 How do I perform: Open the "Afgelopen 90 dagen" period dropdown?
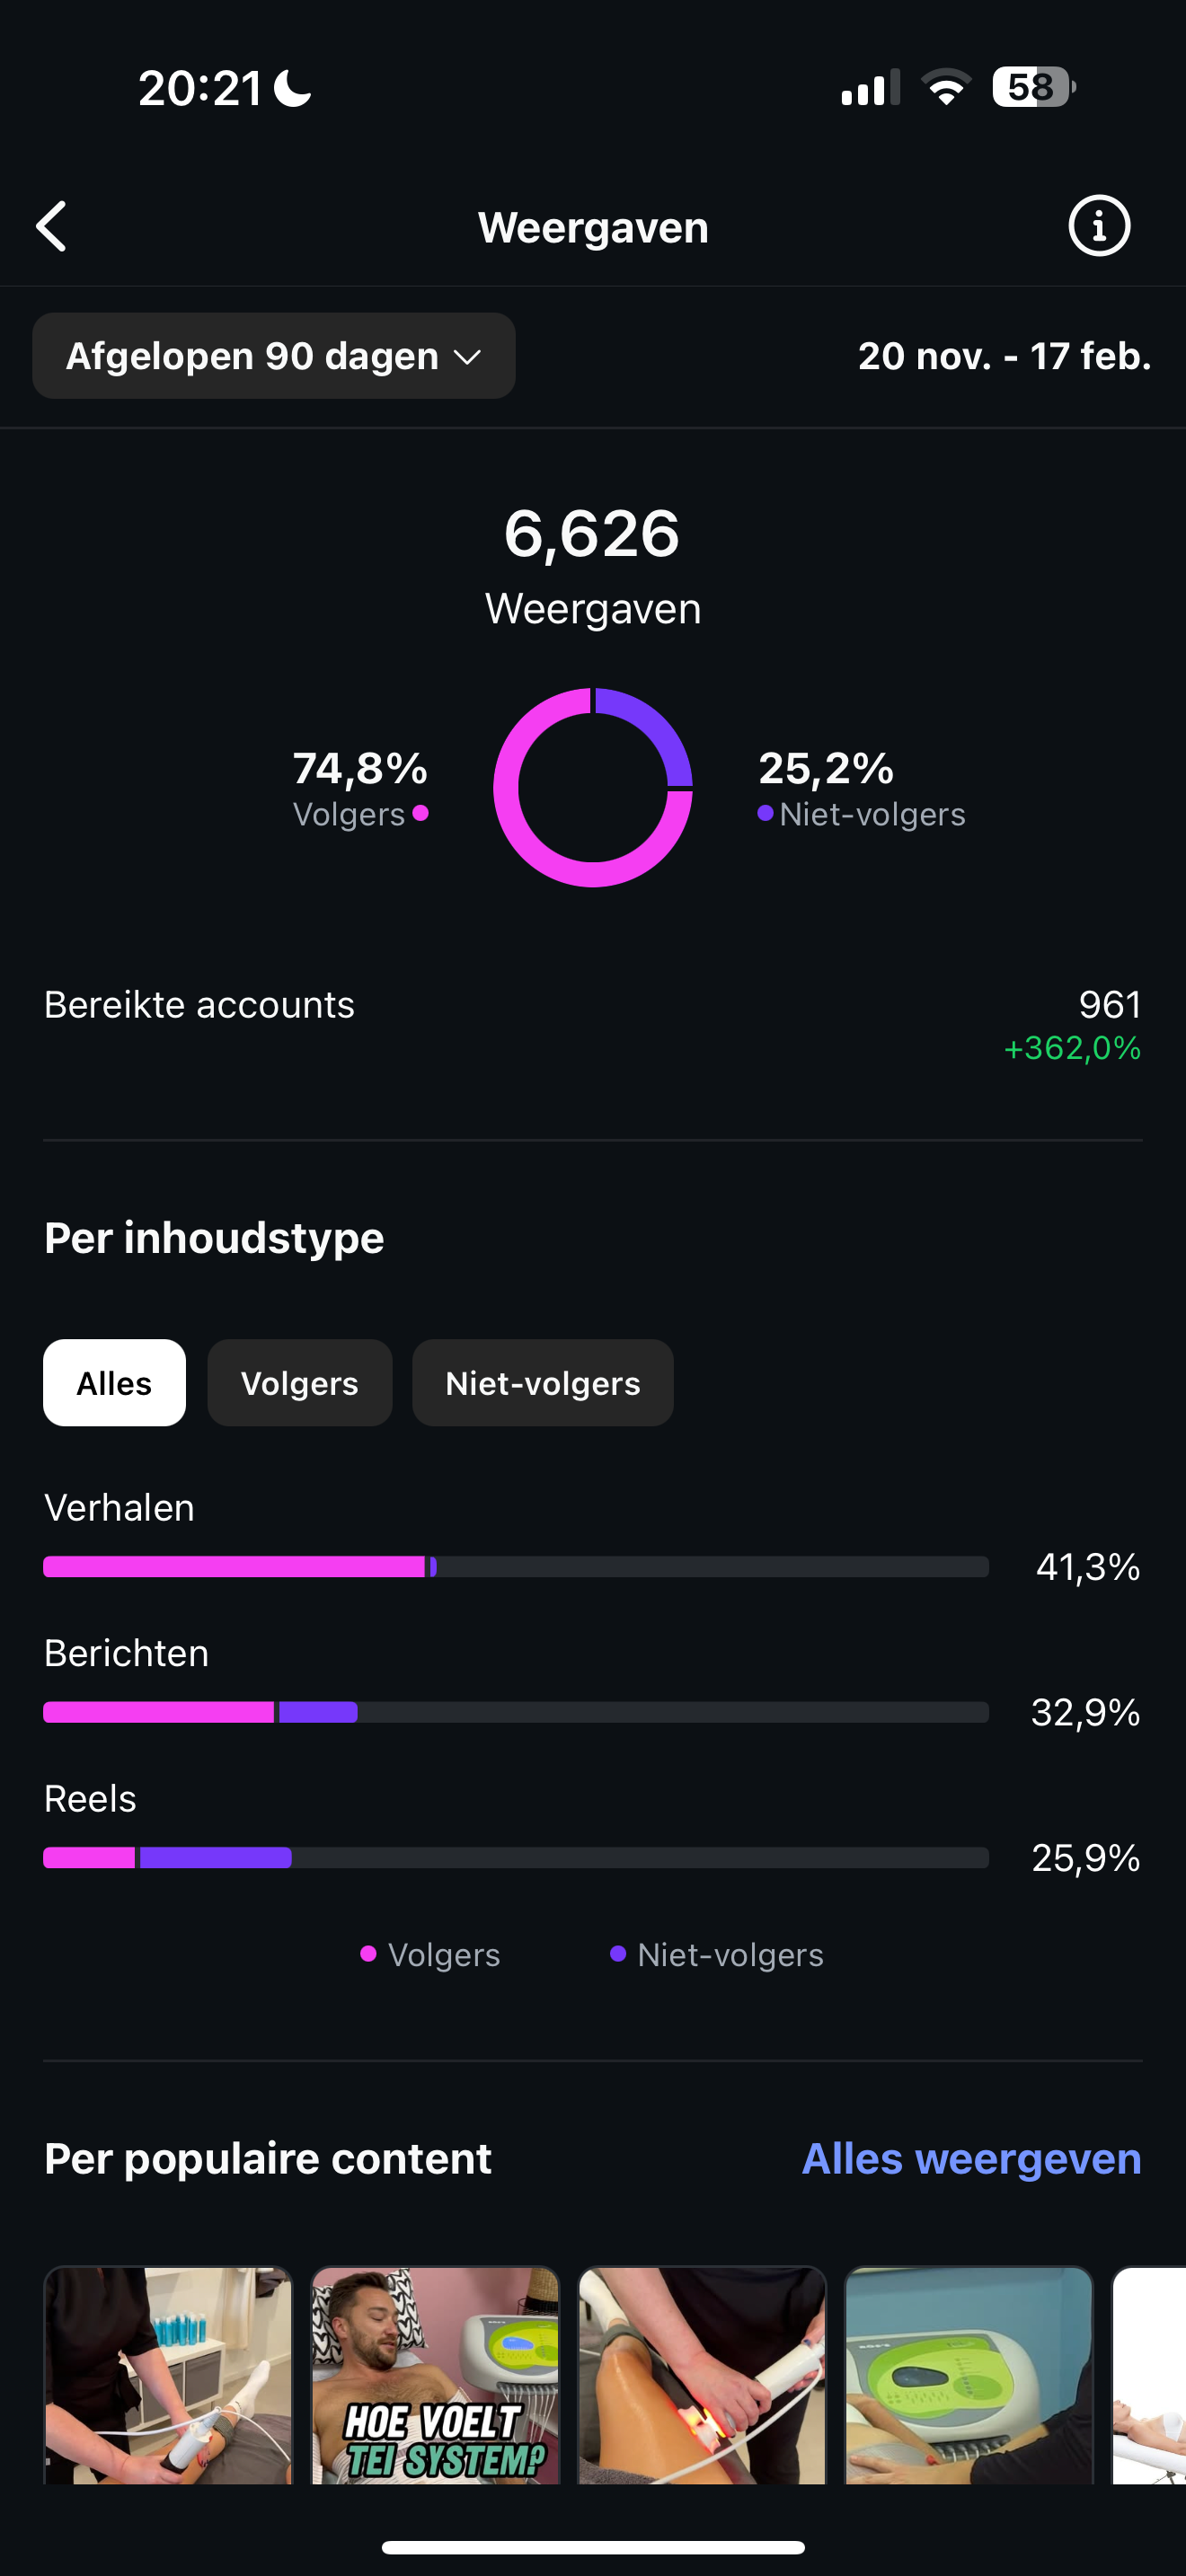click(x=273, y=356)
